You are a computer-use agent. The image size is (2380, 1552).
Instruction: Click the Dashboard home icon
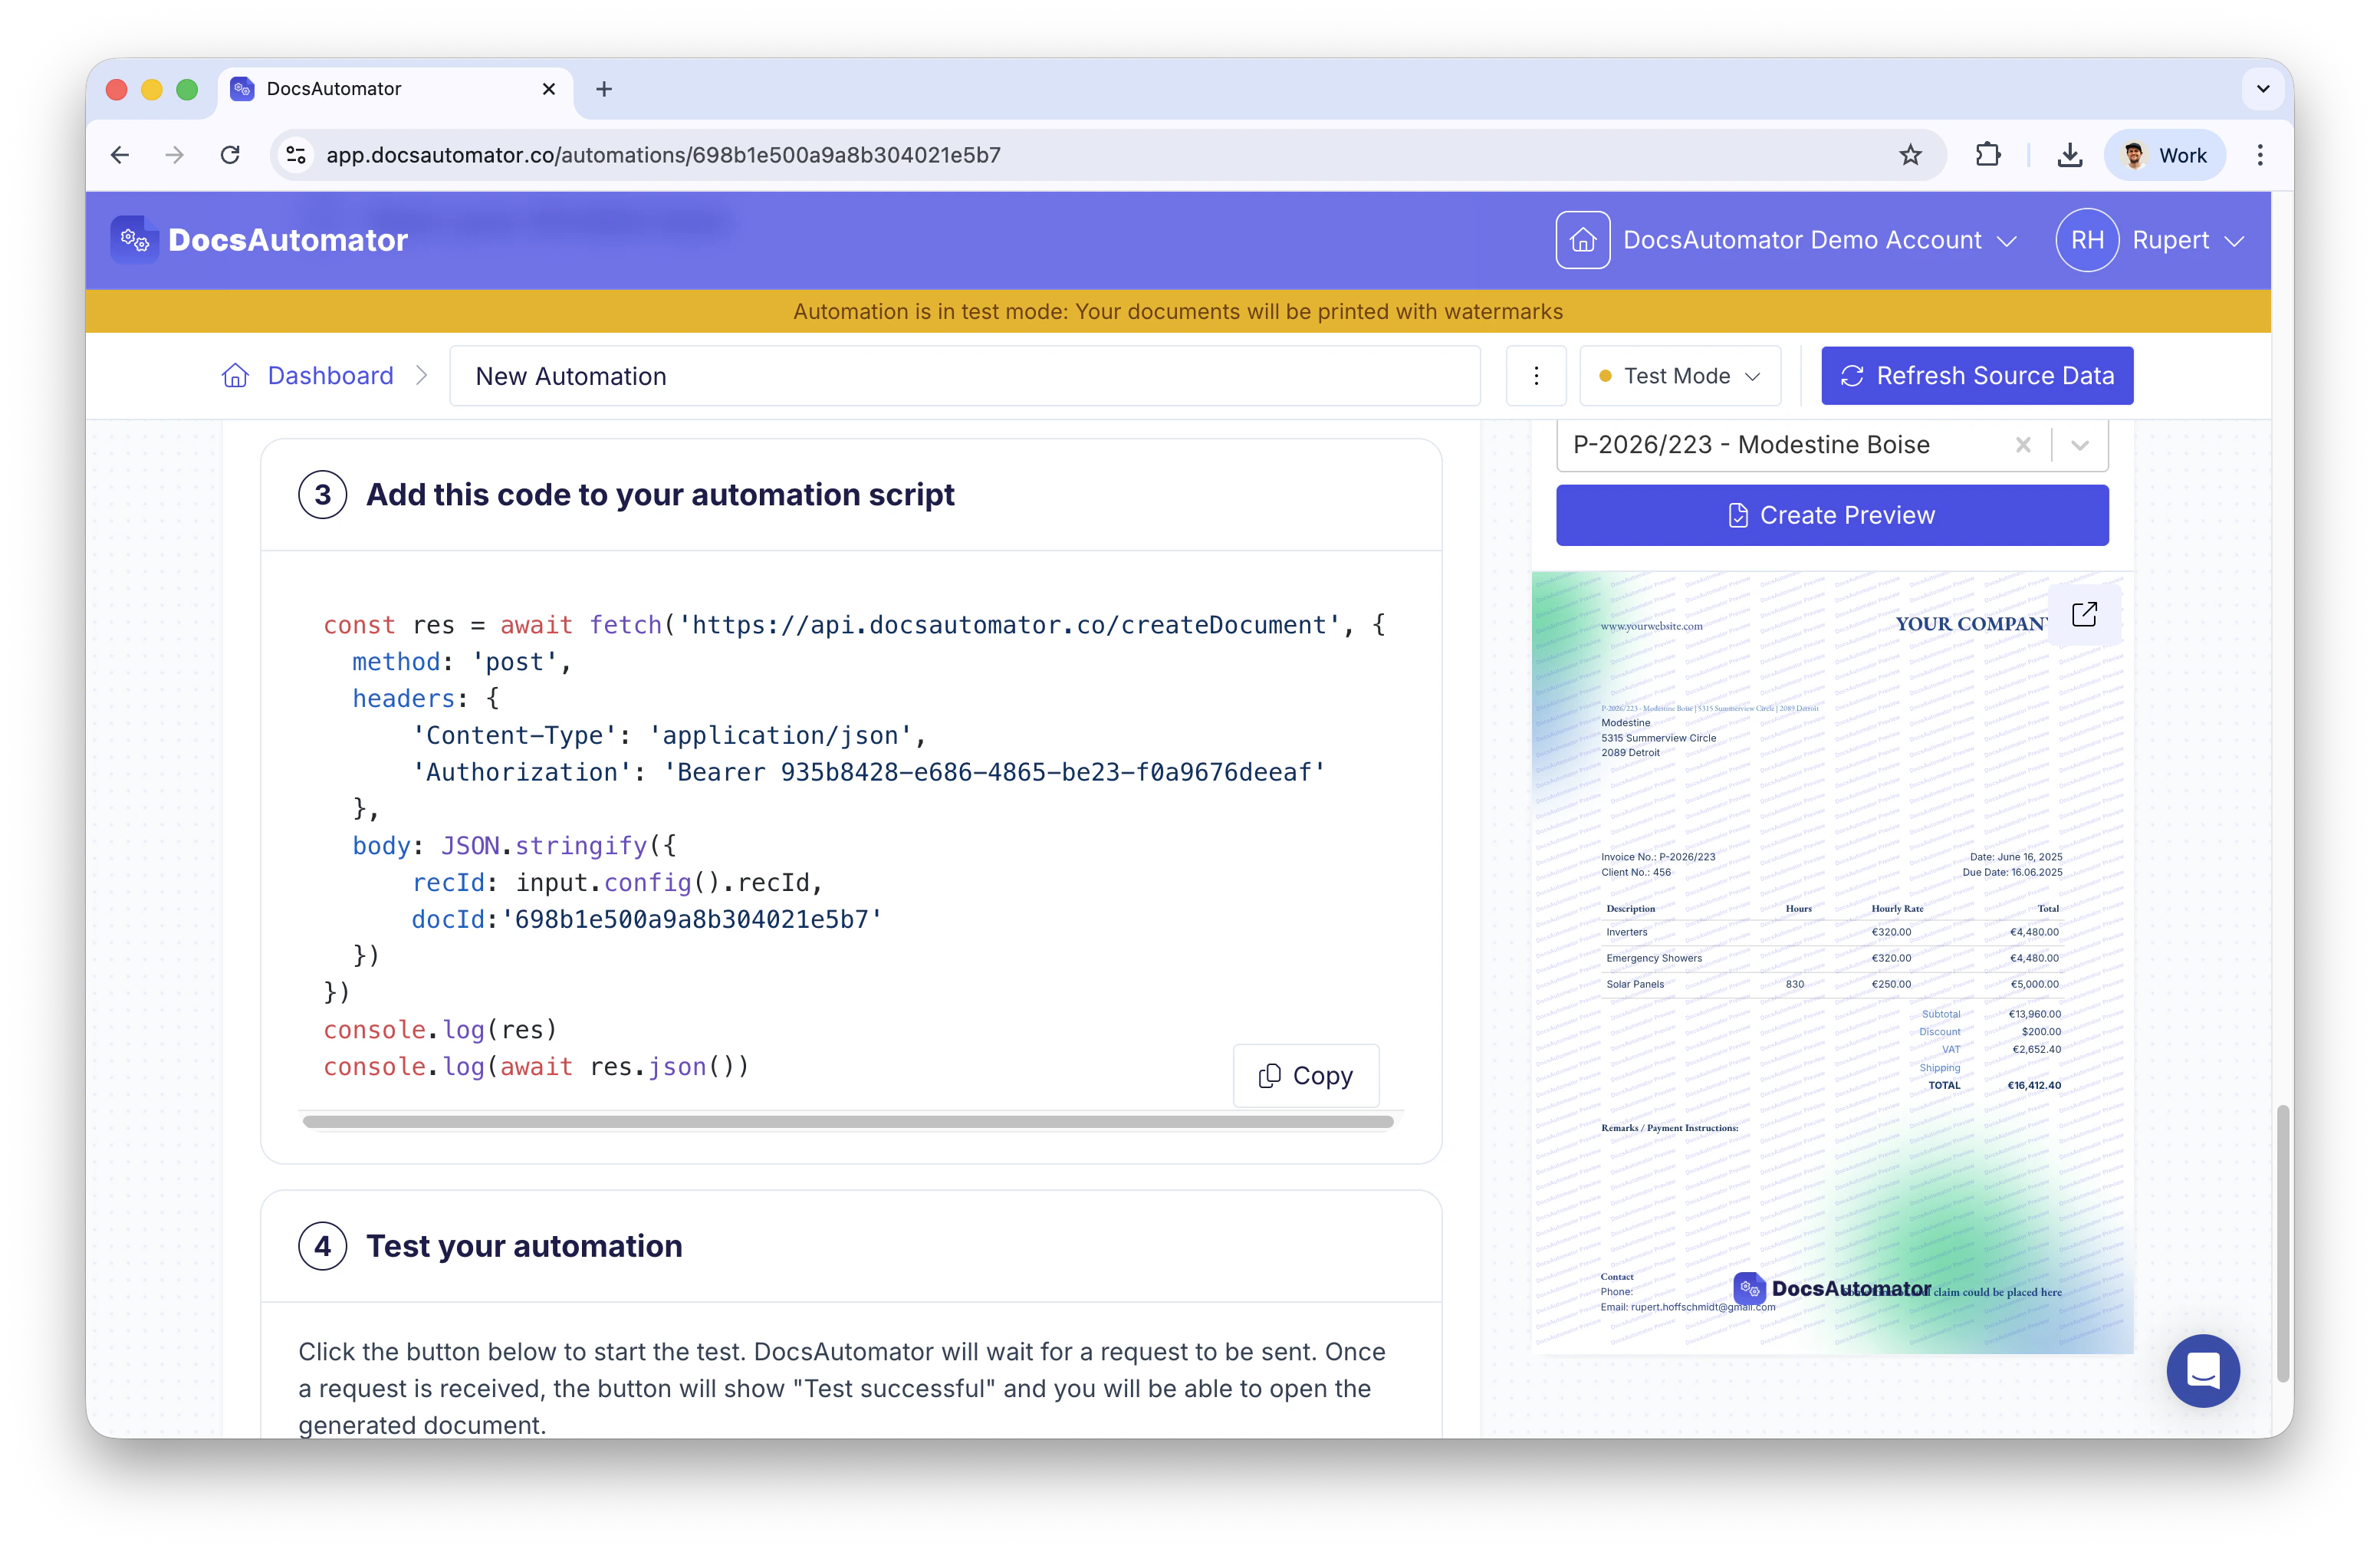[235, 376]
